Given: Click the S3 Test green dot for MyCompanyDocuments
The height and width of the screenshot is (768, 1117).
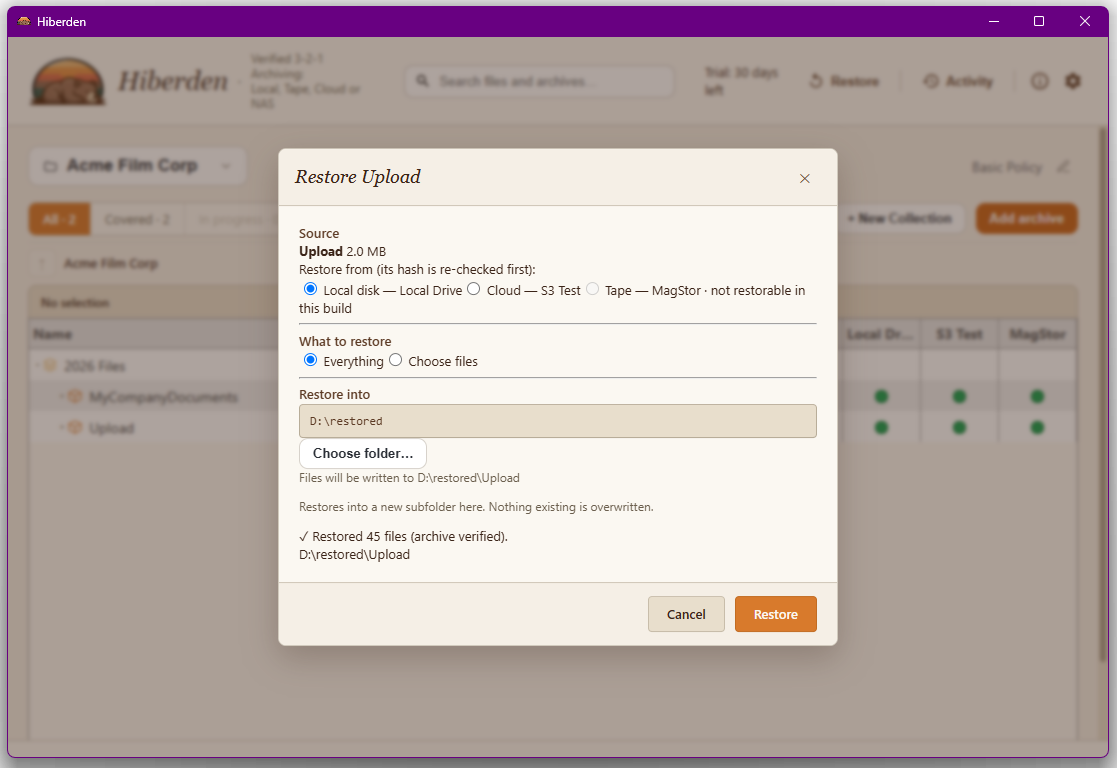Looking at the screenshot, I should coord(960,397).
